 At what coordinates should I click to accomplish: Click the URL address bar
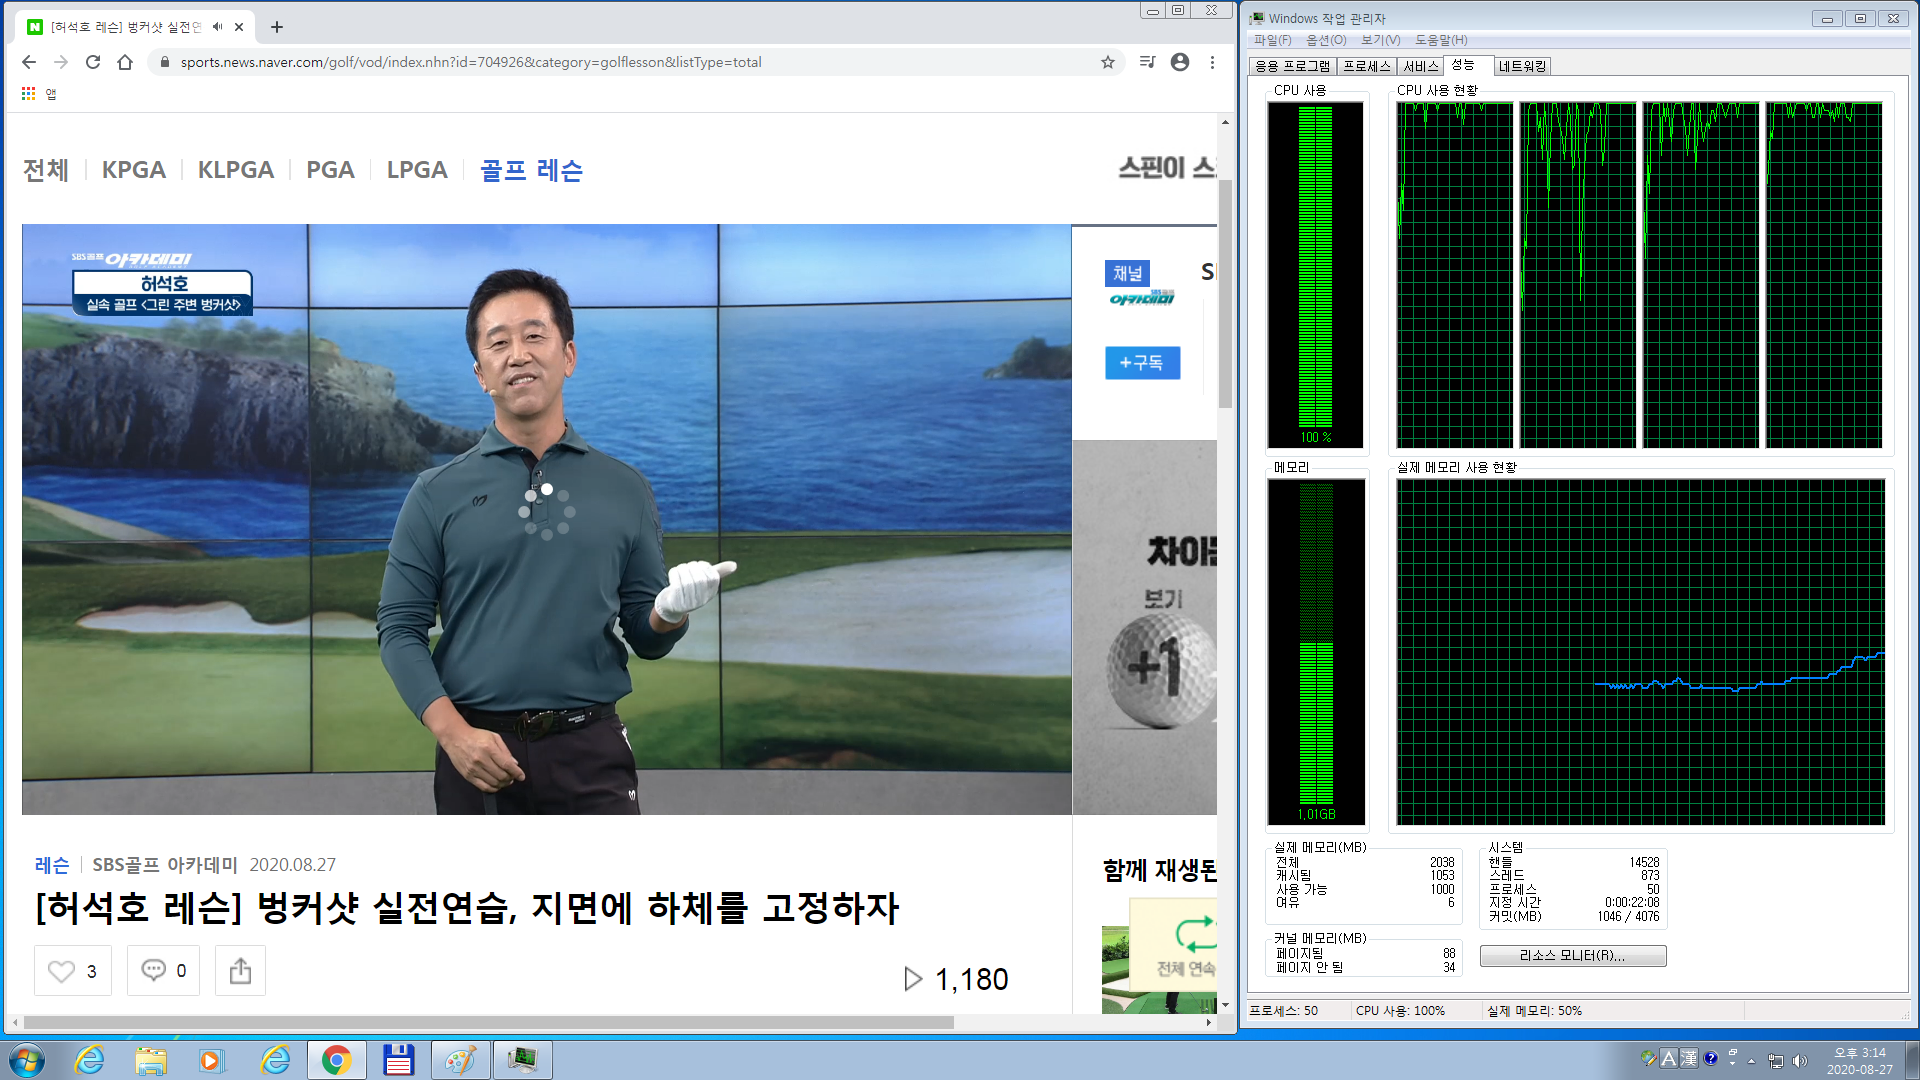tap(636, 62)
